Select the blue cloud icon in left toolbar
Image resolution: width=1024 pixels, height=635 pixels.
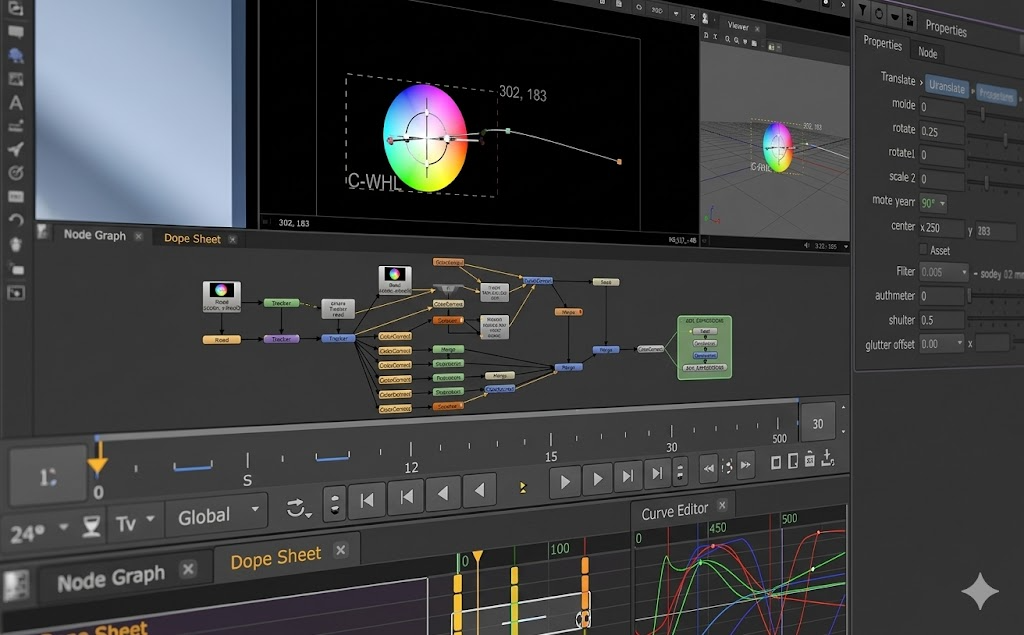click(x=16, y=56)
